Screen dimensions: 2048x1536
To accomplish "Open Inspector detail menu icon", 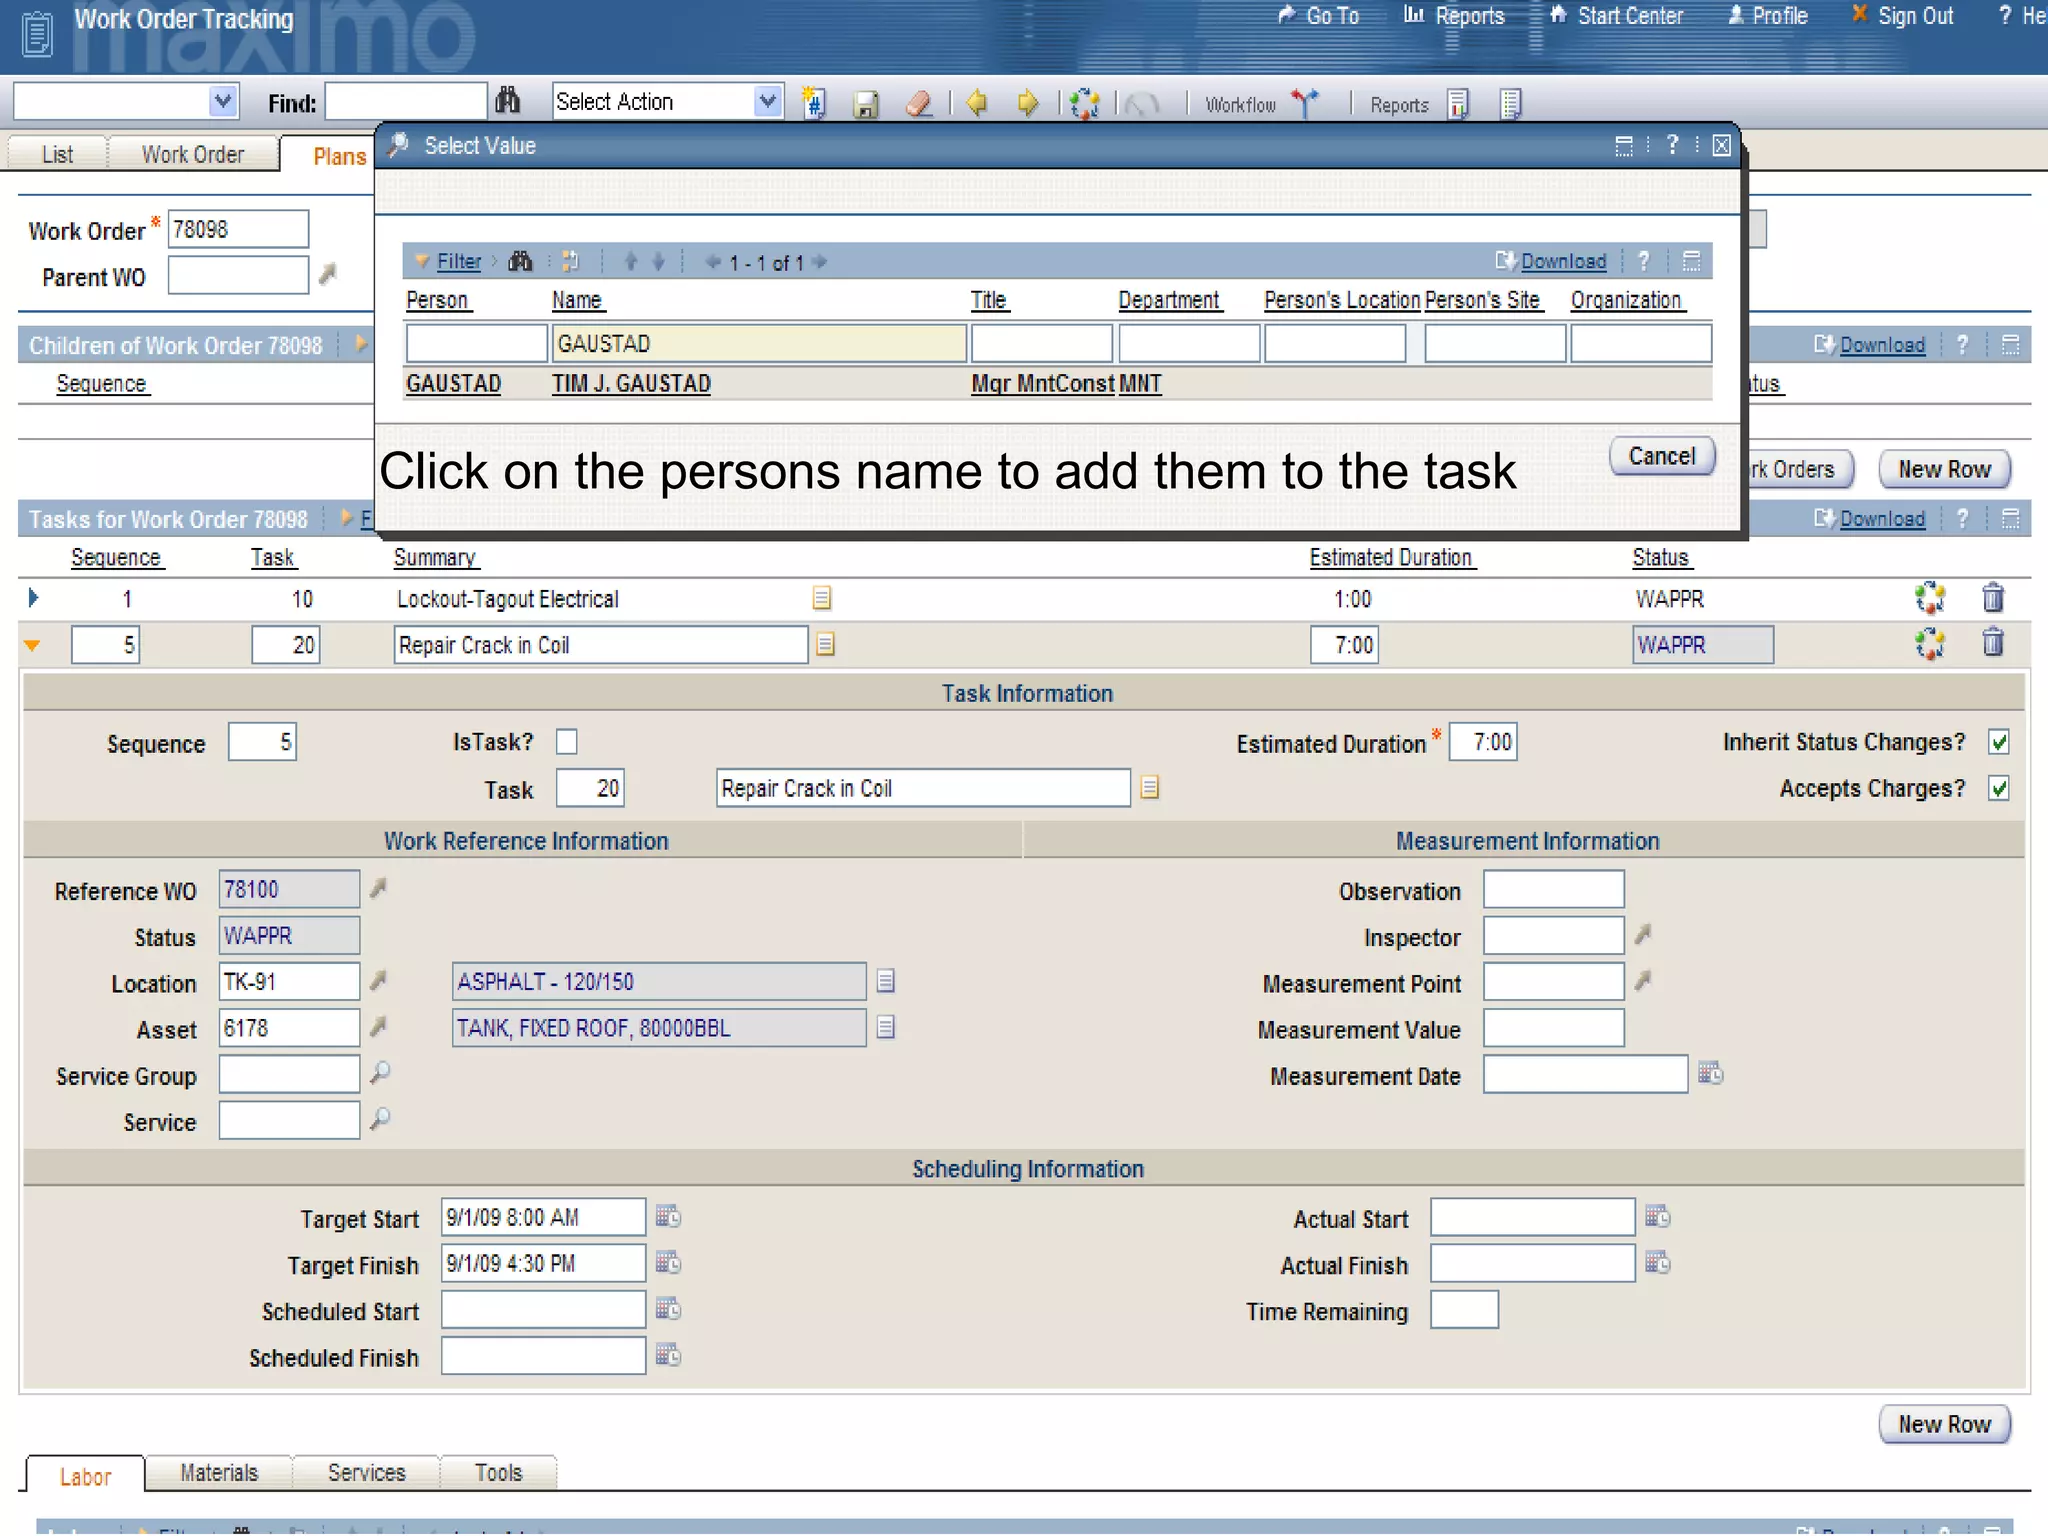I will (1643, 934).
